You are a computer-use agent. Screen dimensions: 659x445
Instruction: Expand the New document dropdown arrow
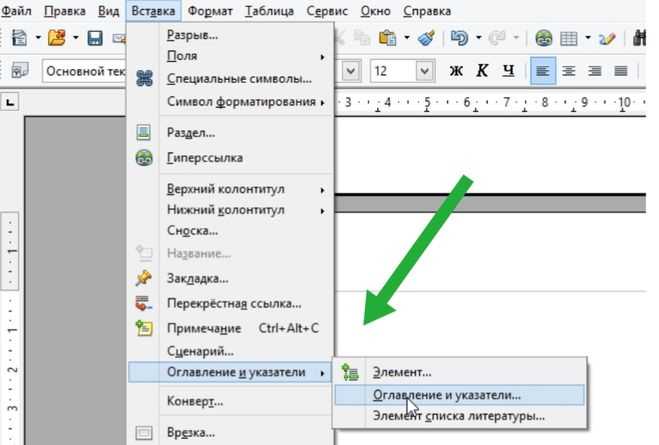tap(38, 38)
